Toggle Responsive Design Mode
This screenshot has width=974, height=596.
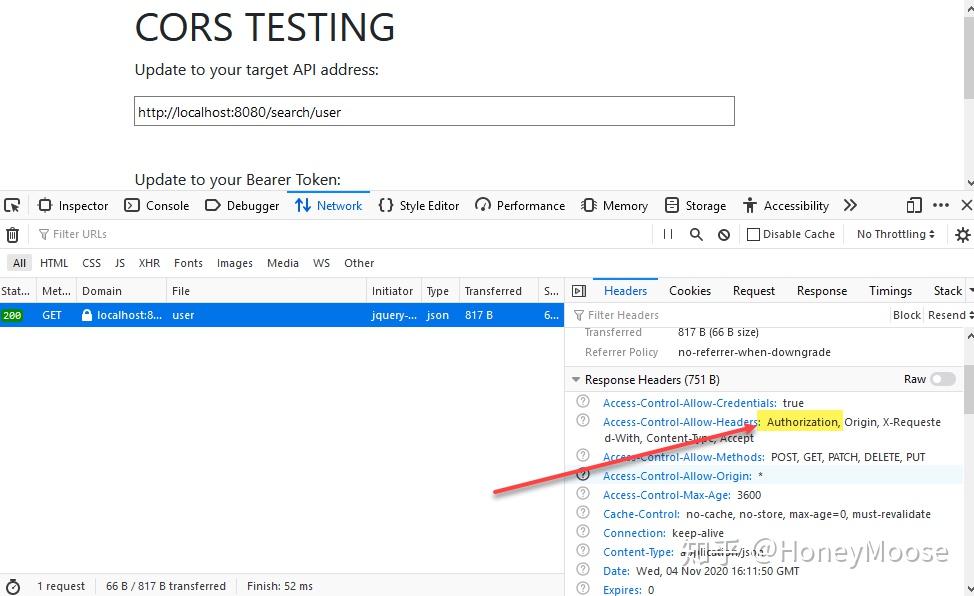[913, 204]
